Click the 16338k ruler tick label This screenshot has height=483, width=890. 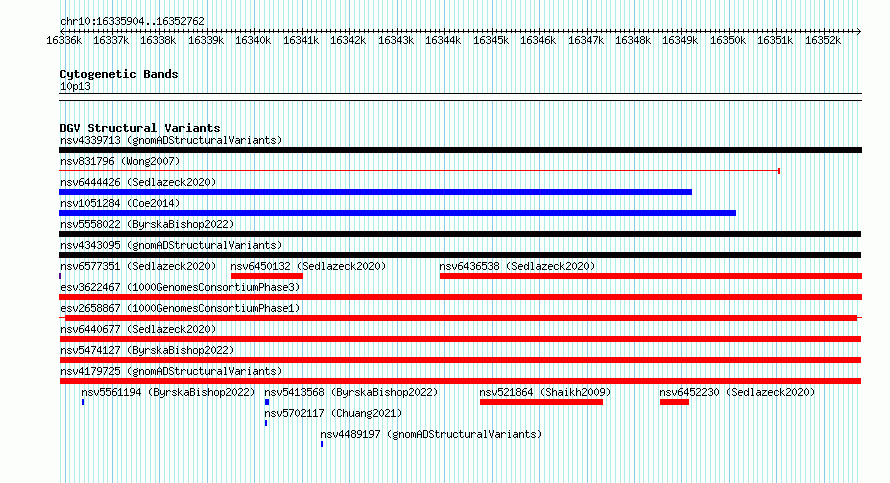click(158, 40)
